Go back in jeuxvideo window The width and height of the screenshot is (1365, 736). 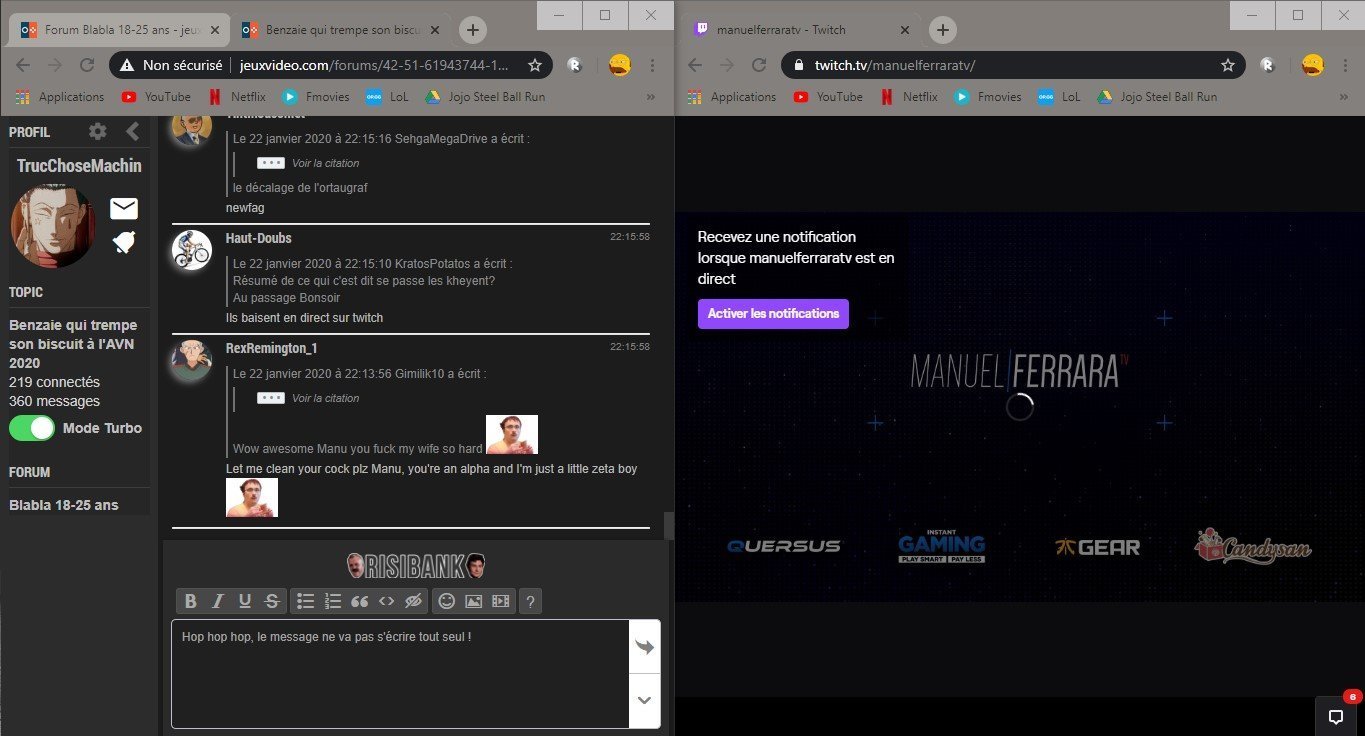pos(23,65)
